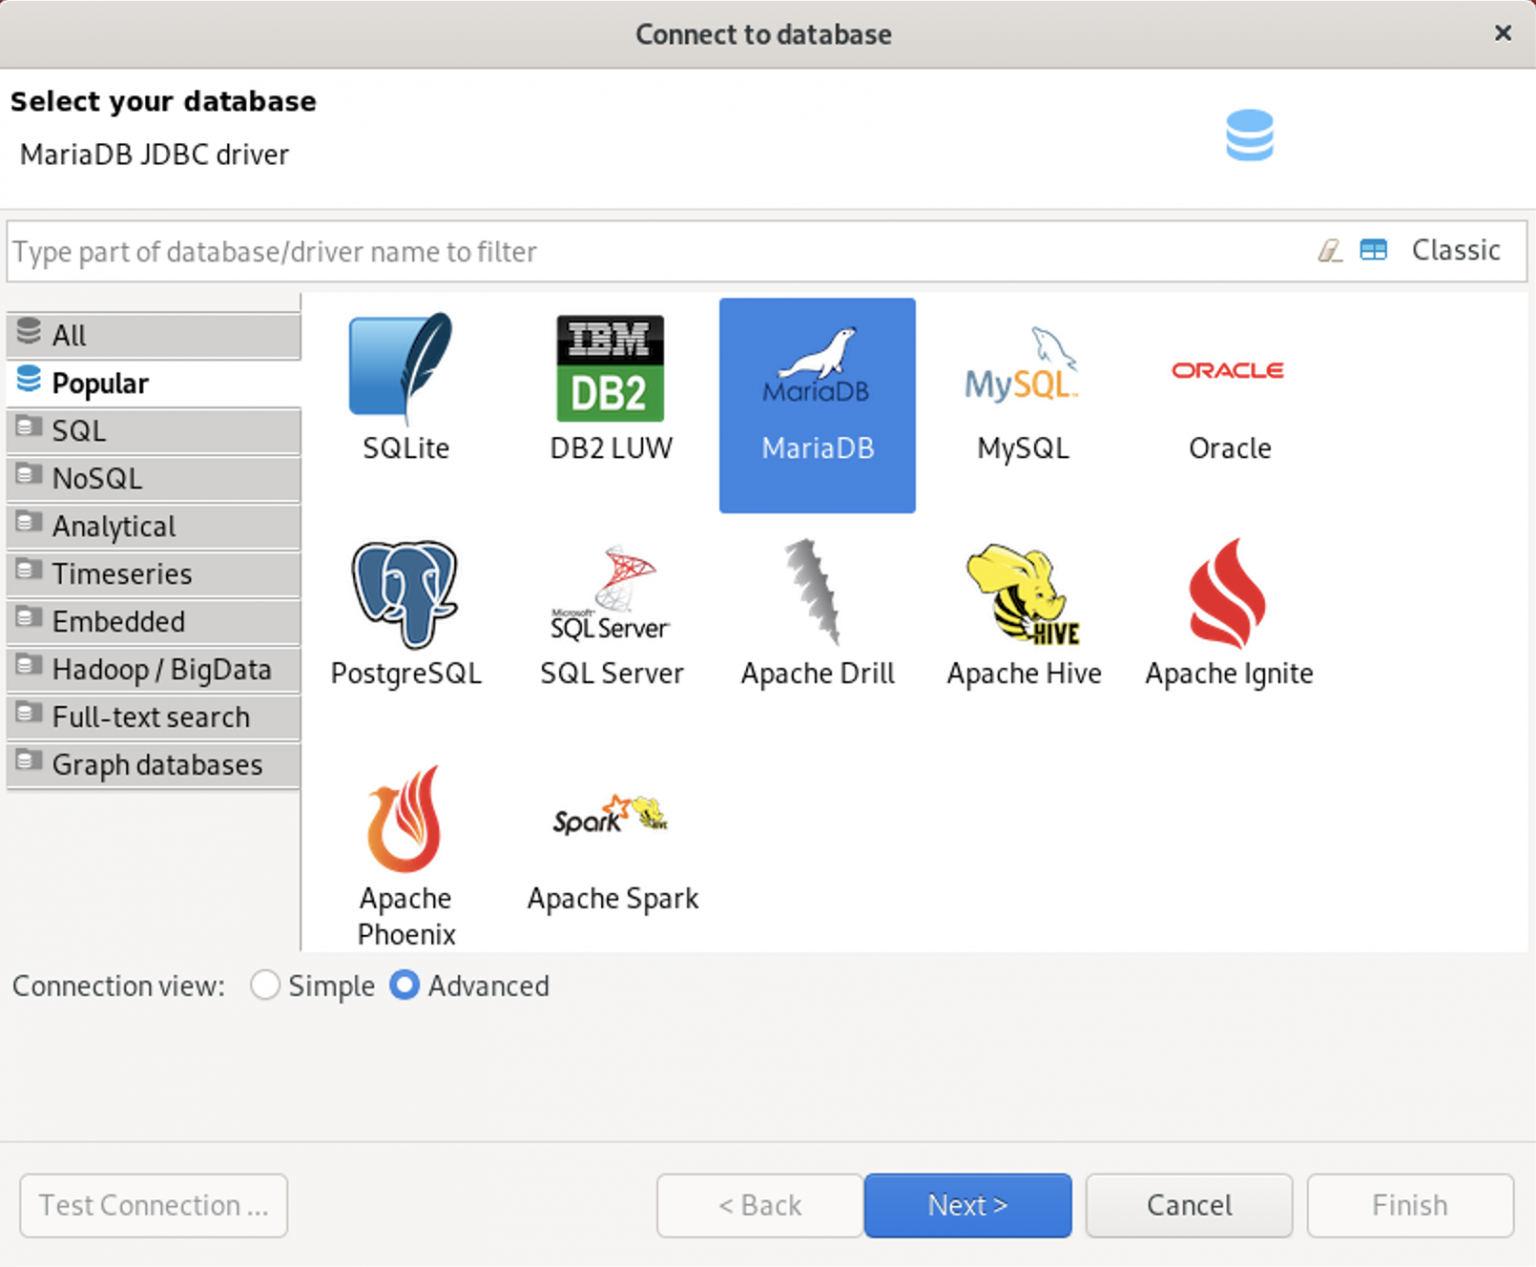The image size is (1536, 1267).
Task: Pick the Apache Ignite database icon
Action: [1228, 610]
